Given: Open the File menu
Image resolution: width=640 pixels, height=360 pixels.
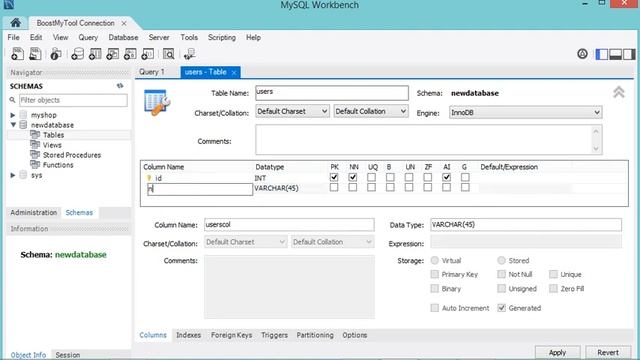Looking at the screenshot, I should [x=13, y=37].
